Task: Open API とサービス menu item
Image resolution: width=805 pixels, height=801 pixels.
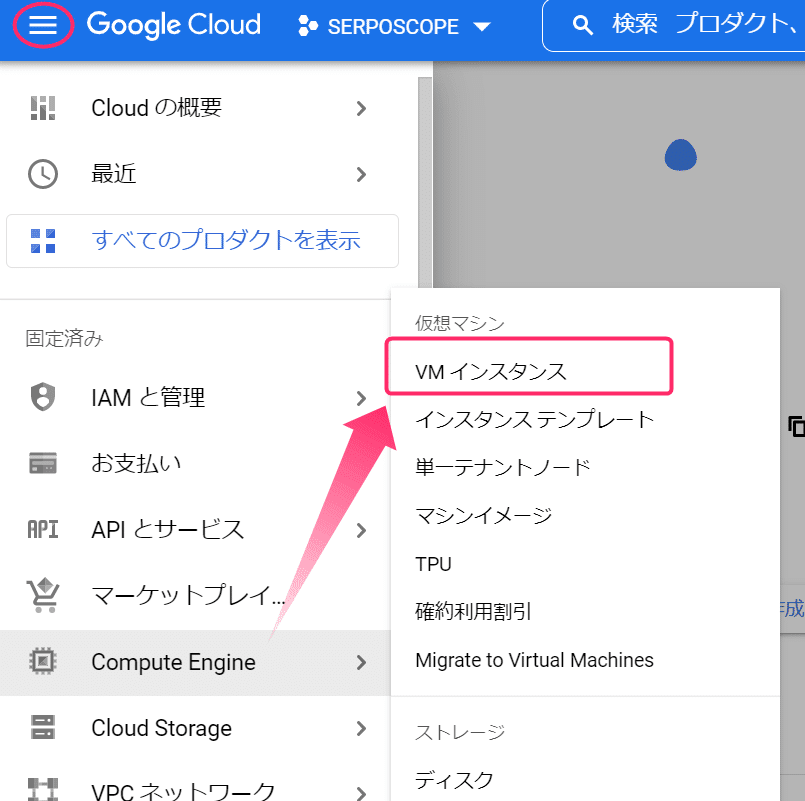Action: point(195,530)
